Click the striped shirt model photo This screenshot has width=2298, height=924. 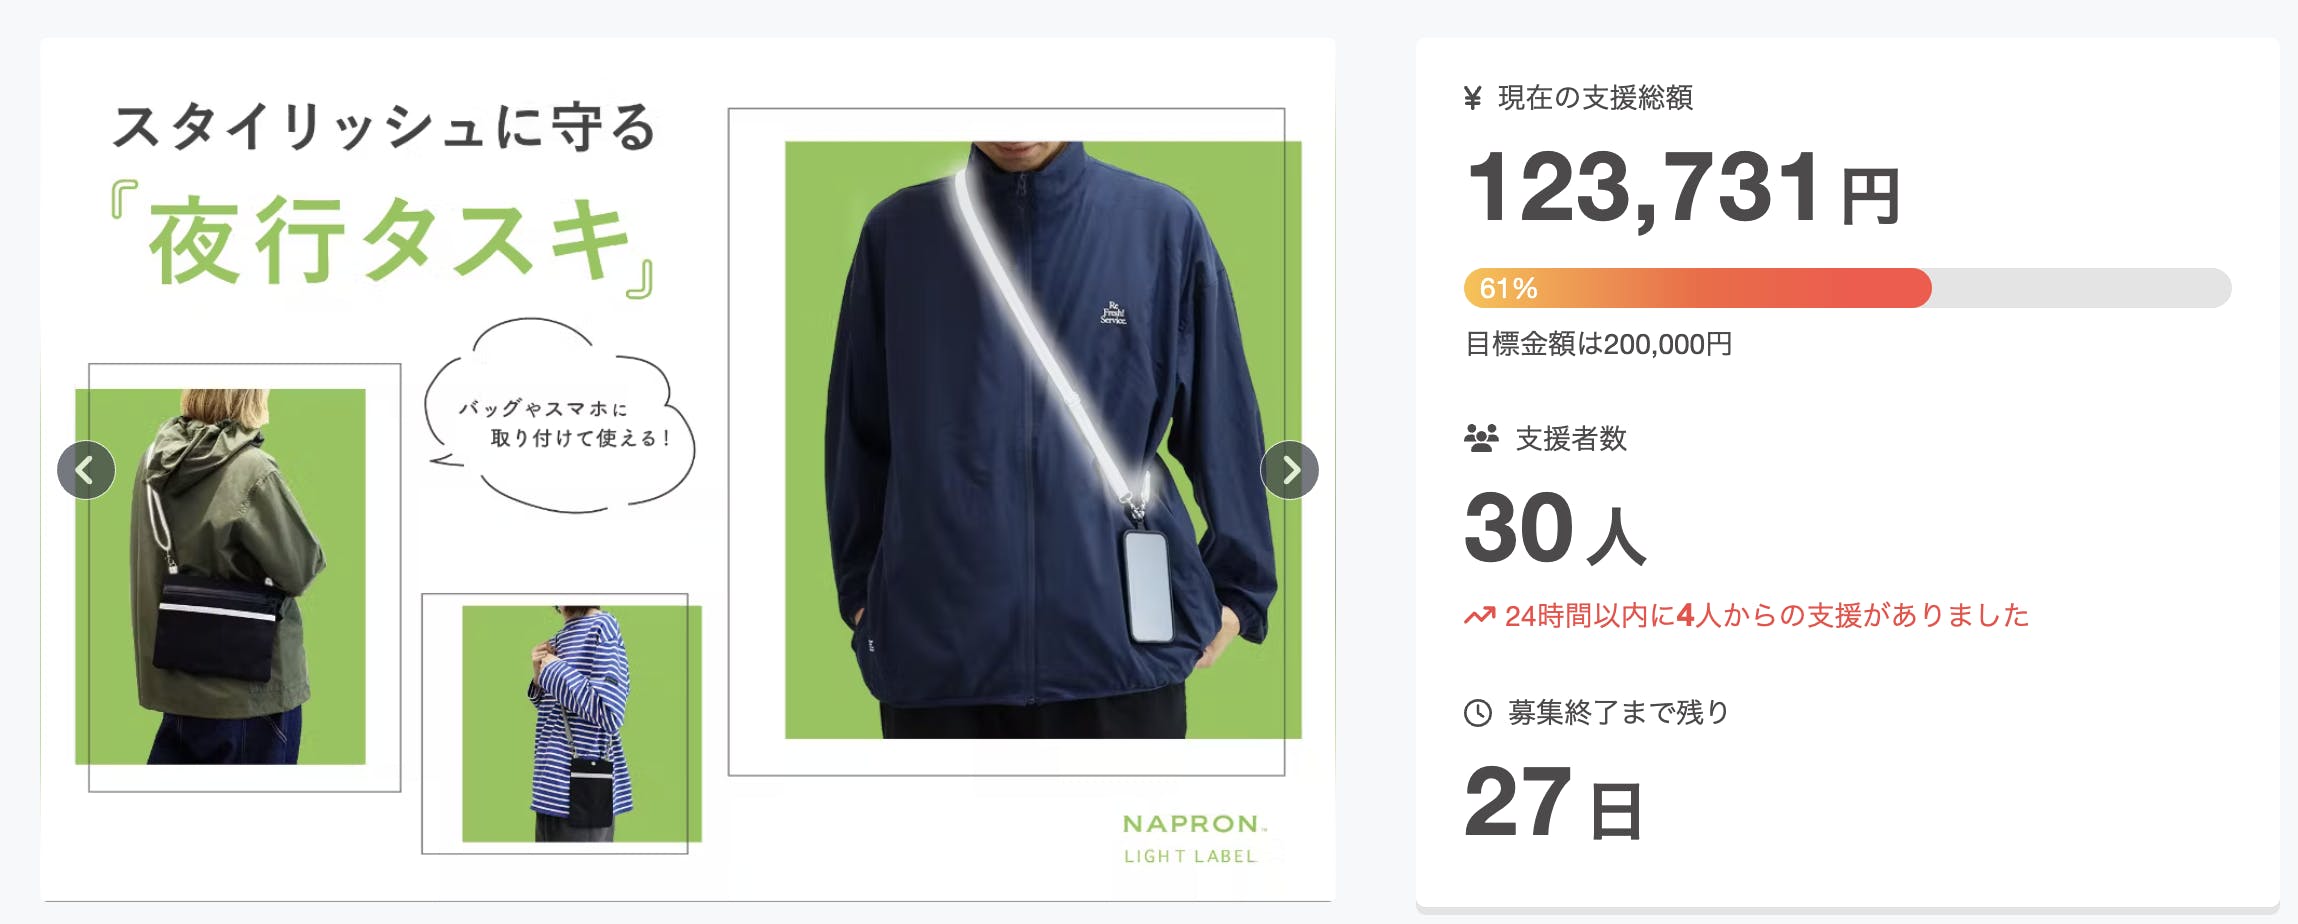(582, 724)
